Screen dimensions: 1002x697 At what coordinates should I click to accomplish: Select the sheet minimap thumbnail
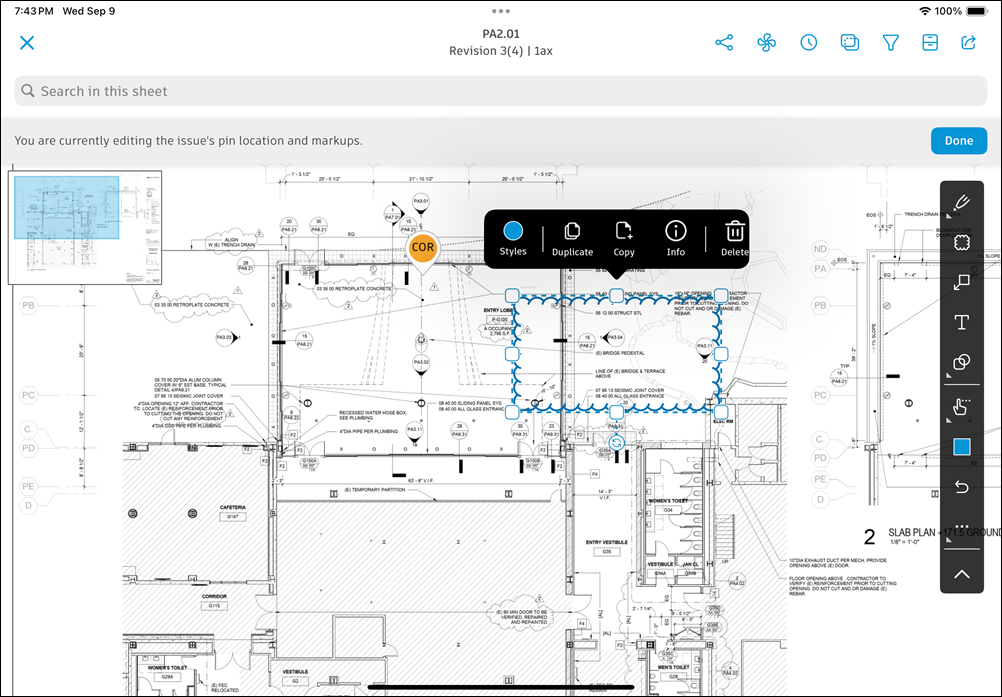[85, 227]
